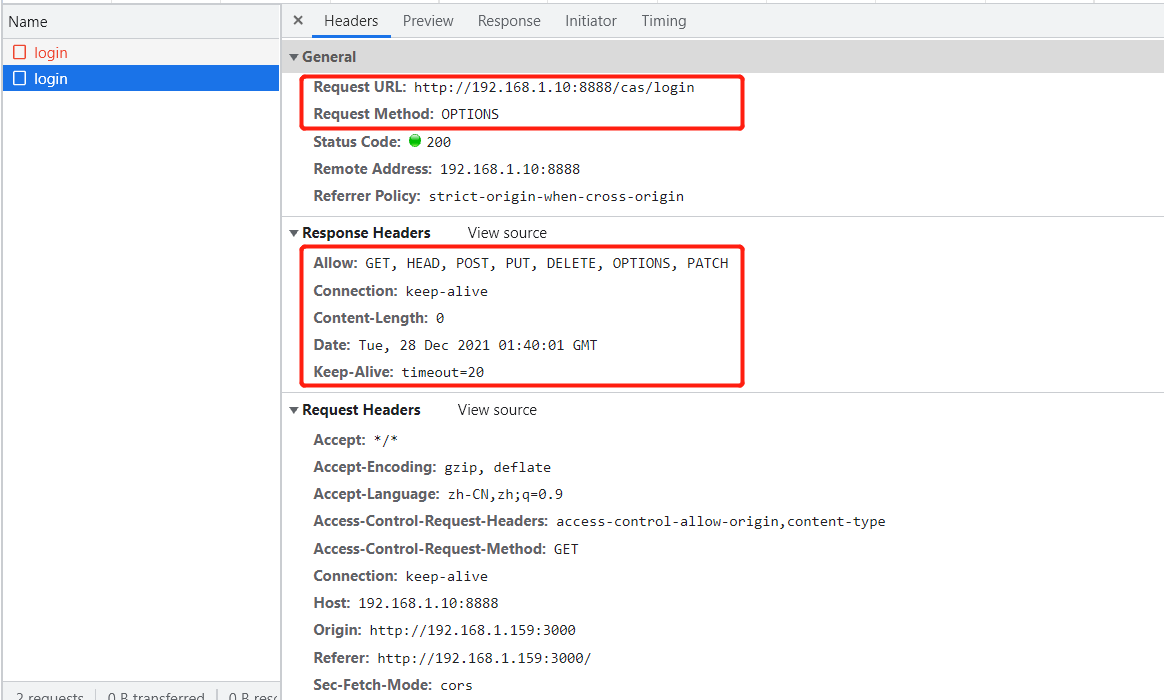This screenshot has width=1164, height=700.
Task: Click the Allow header methods list
Action: pos(546,264)
